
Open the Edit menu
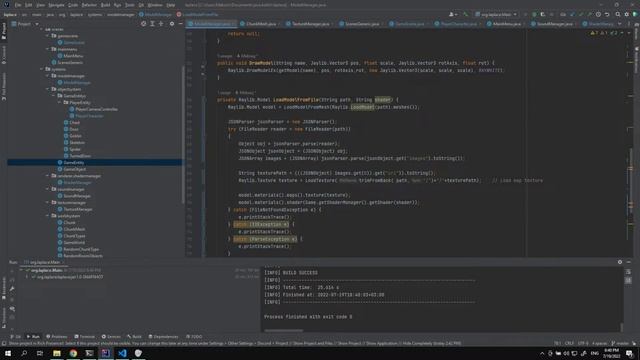[28, 5]
